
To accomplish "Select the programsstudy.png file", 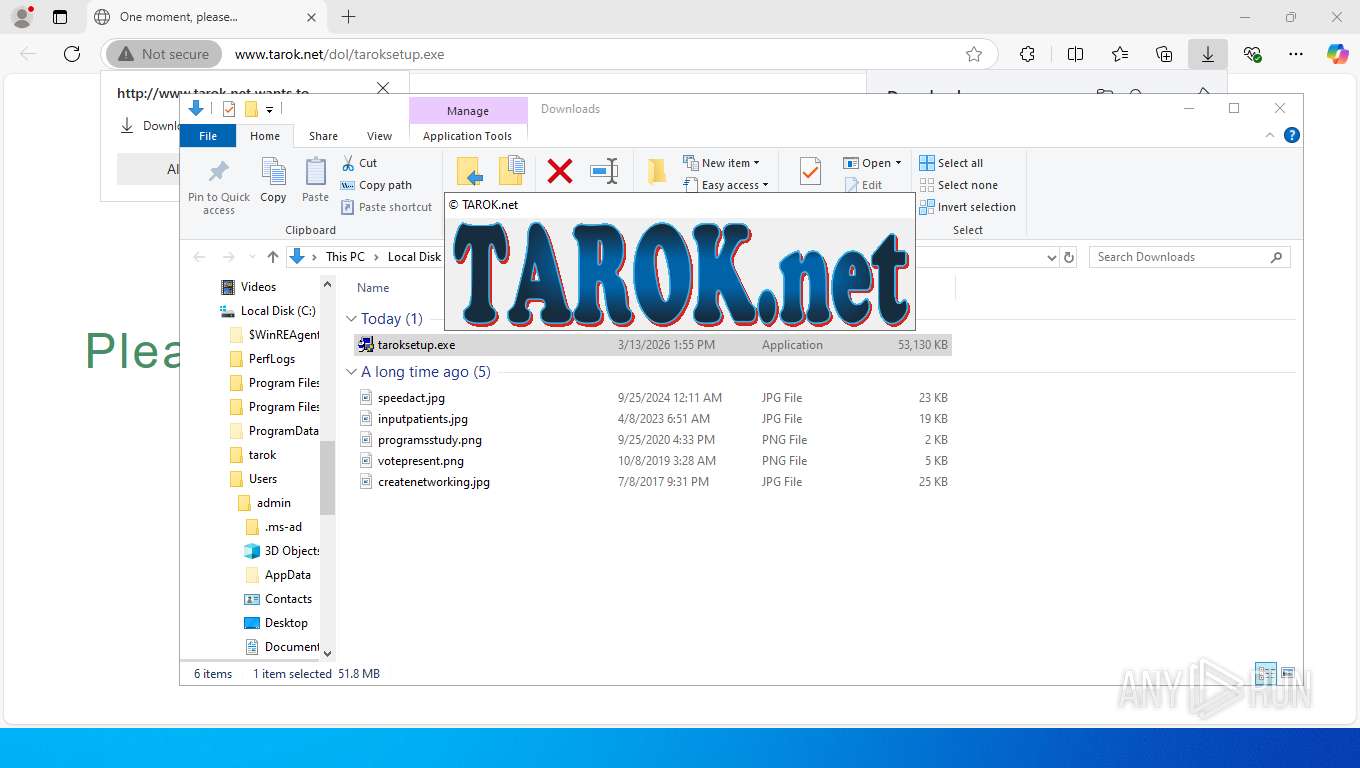I will 652,440.
